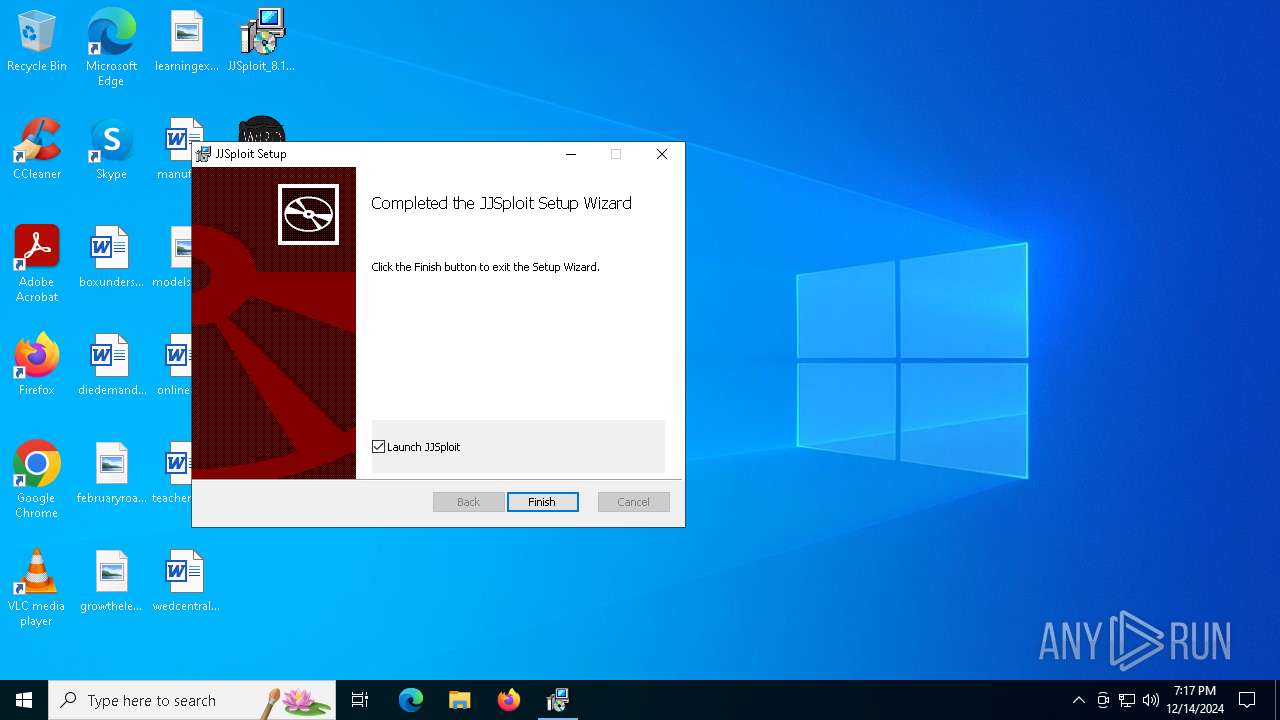This screenshot has height=720, width=1280.
Task: Close the JJSploit Setup window
Action: 662,154
